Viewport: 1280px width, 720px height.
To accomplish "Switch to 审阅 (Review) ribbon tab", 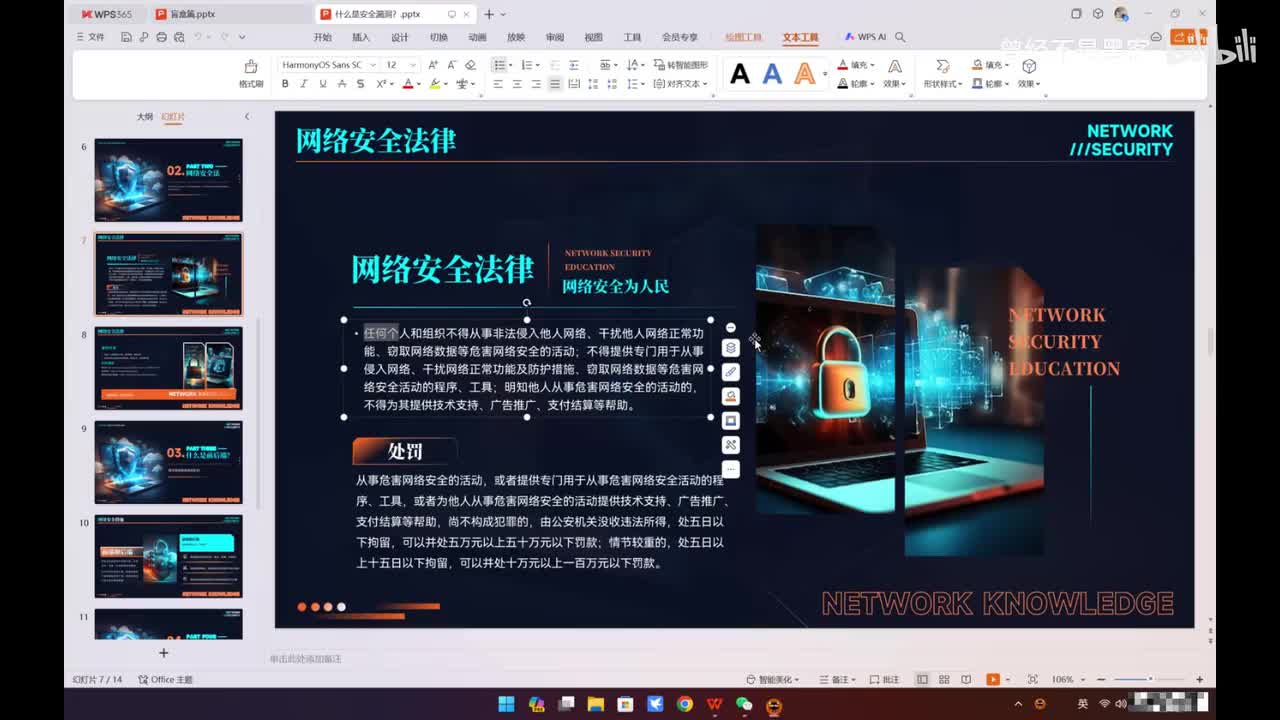I will (x=555, y=37).
